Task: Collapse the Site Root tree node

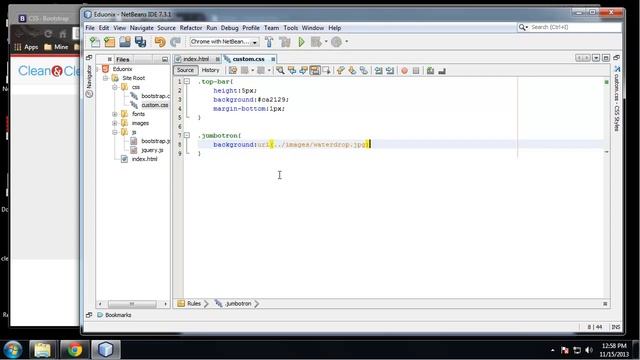Action: coord(105,78)
